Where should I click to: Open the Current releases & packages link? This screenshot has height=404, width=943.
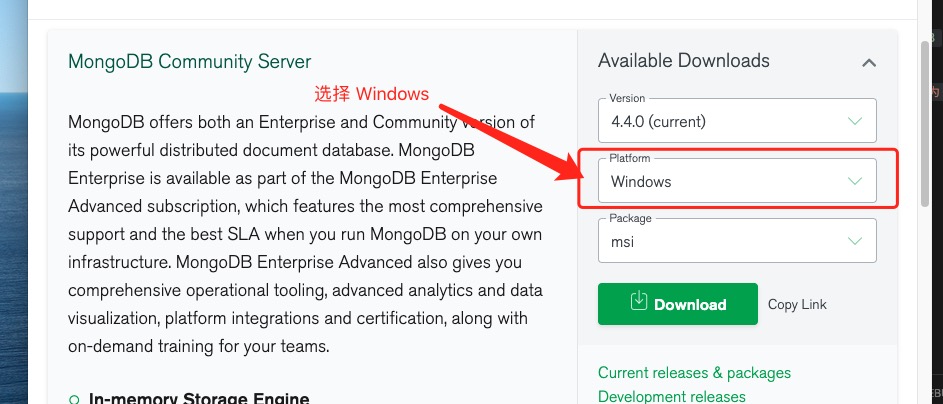pos(694,373)
